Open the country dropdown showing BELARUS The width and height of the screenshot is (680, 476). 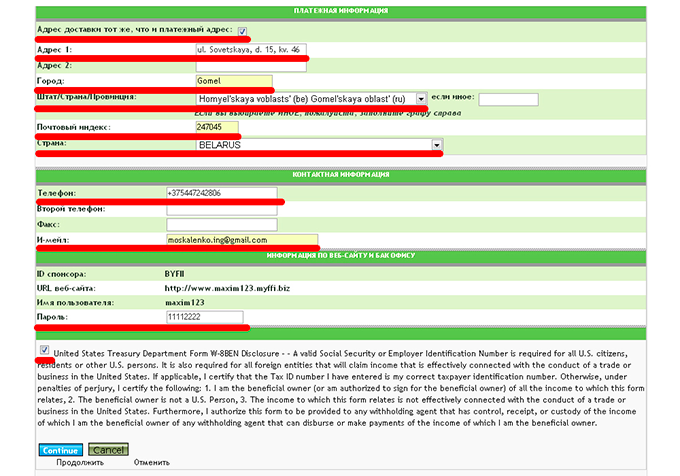coord(319,145)
